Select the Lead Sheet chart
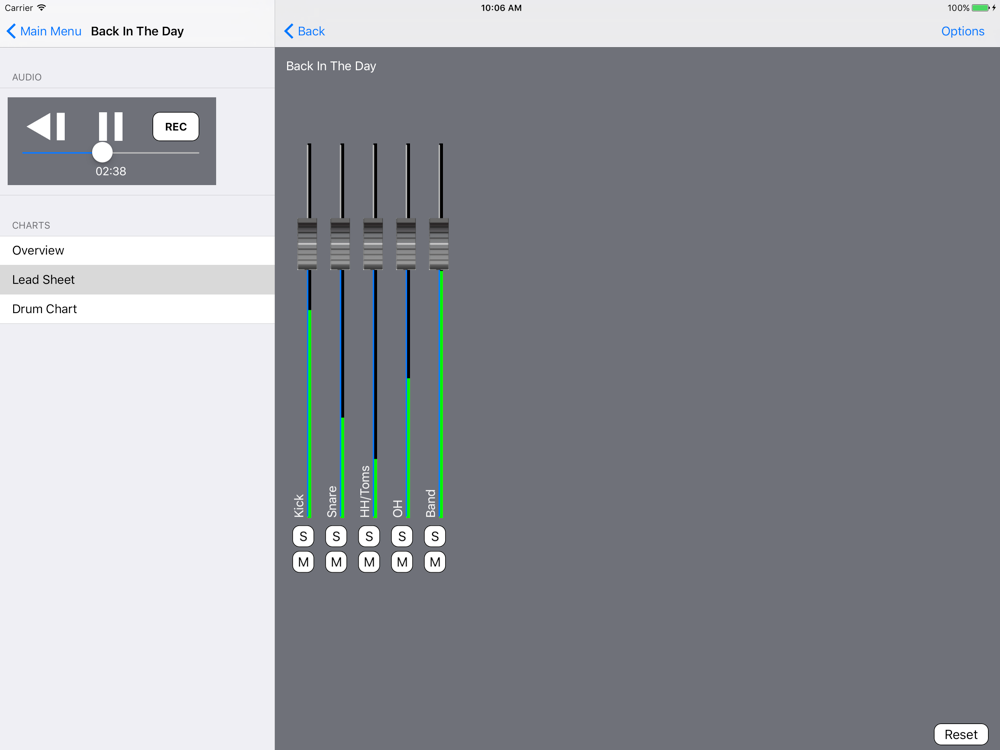1000x750 pixels. (137, 280)
